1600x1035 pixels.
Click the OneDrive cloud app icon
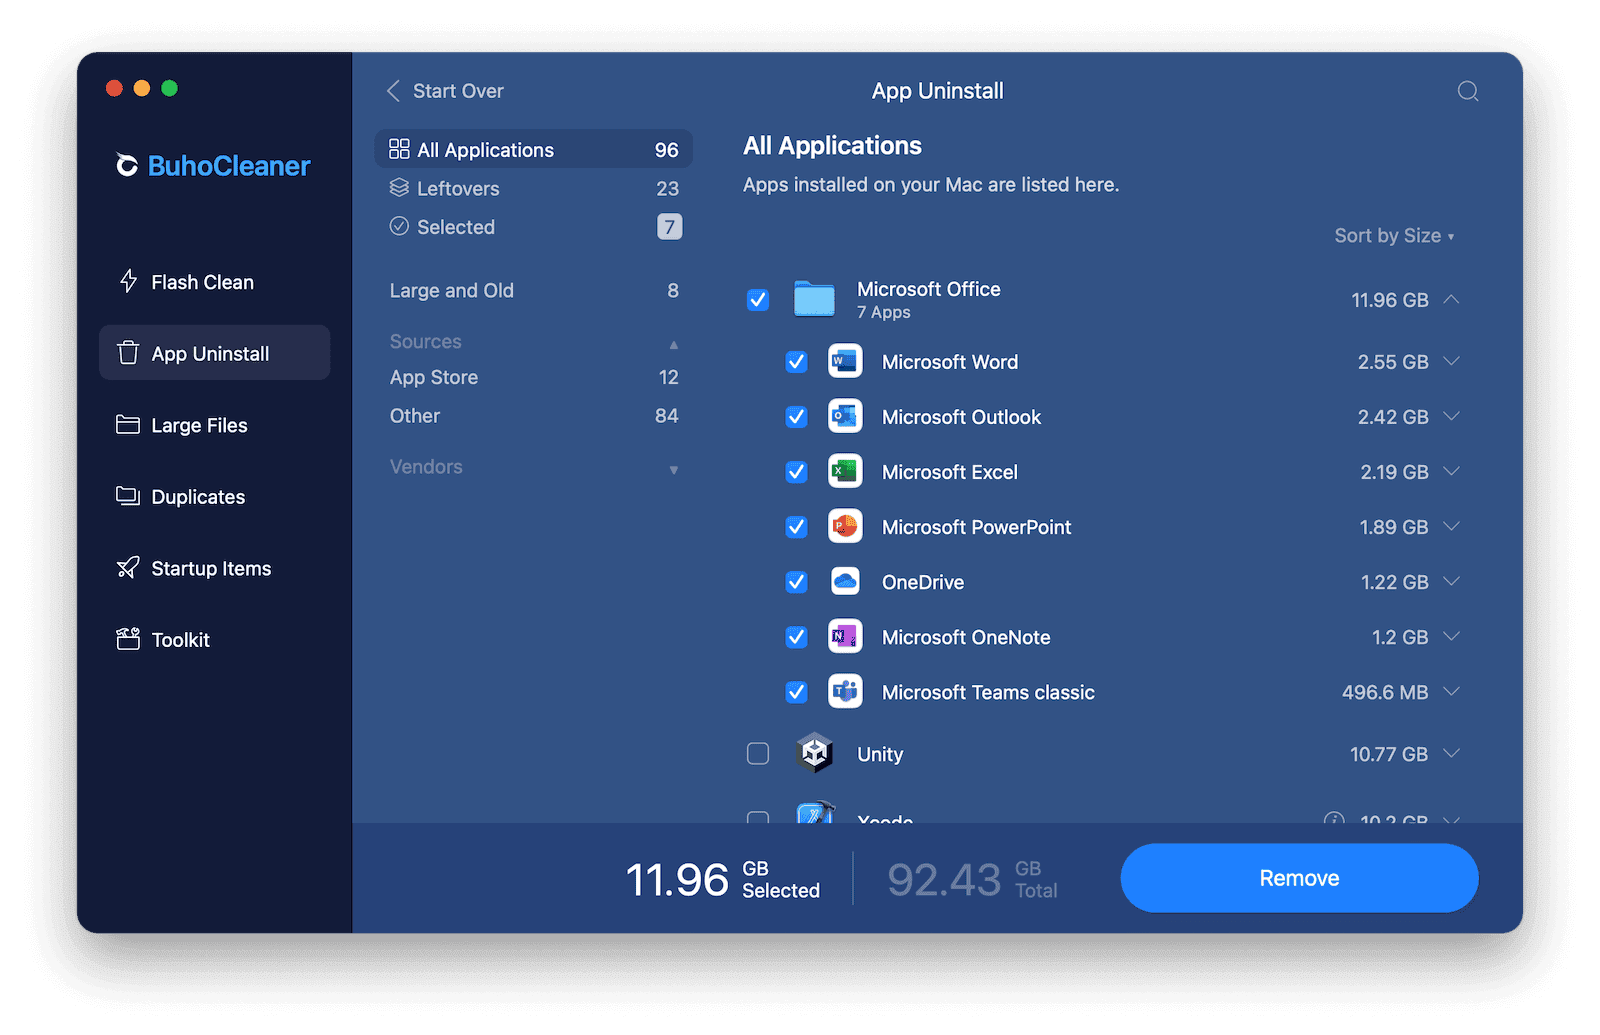pos(845,581)
